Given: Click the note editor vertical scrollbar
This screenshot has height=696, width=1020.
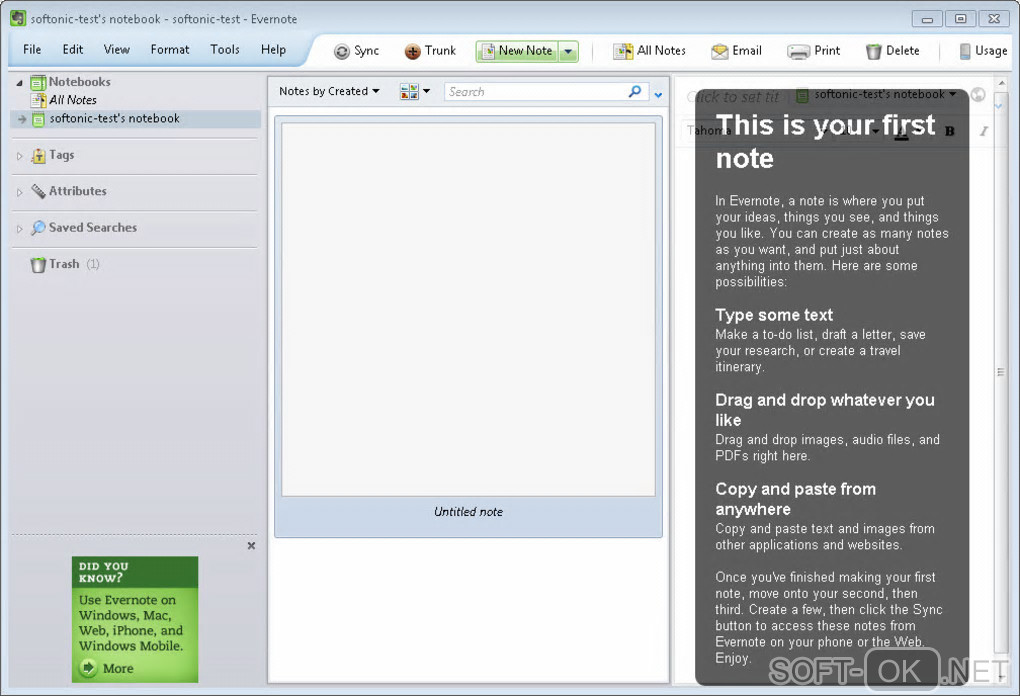Looking at the screenshot, I should pos(1000,371).
